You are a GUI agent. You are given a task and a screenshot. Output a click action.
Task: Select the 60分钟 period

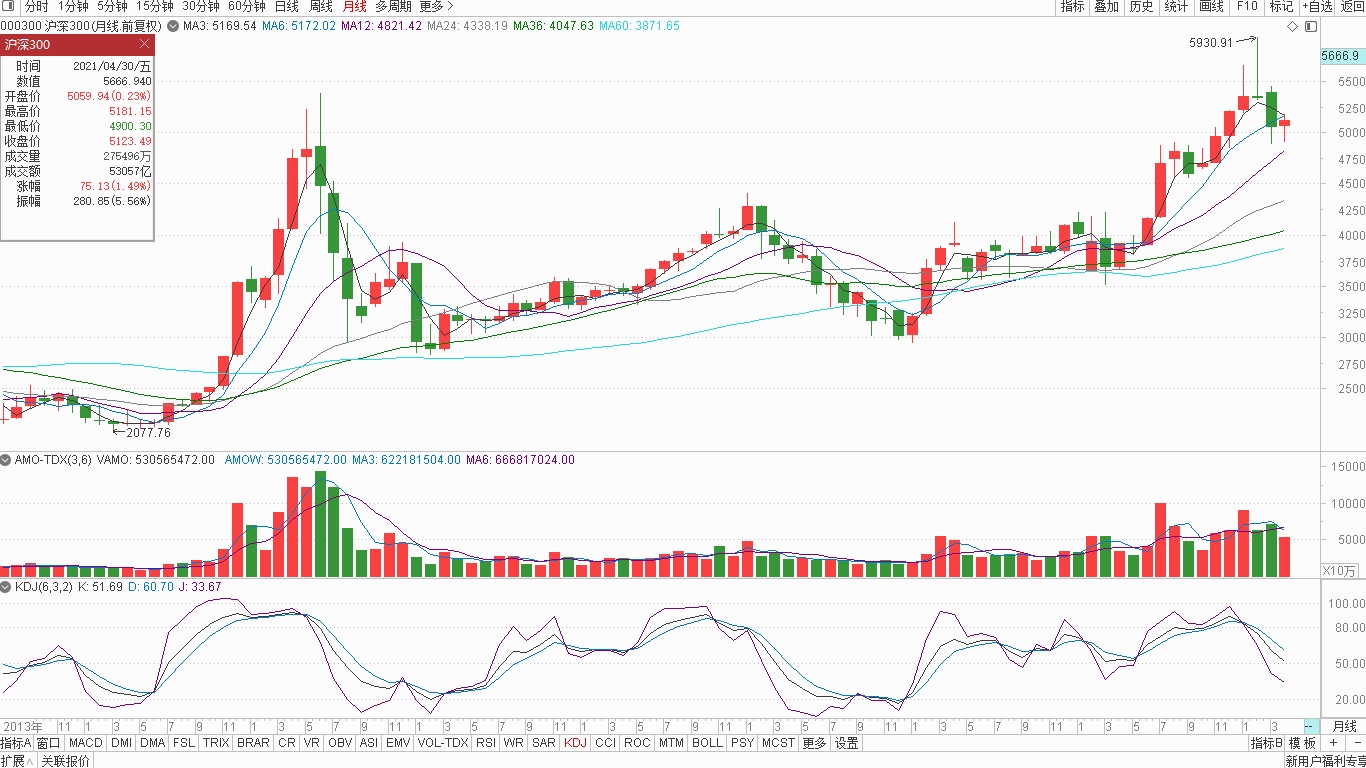pyautogui.click(x=246, y=6)
